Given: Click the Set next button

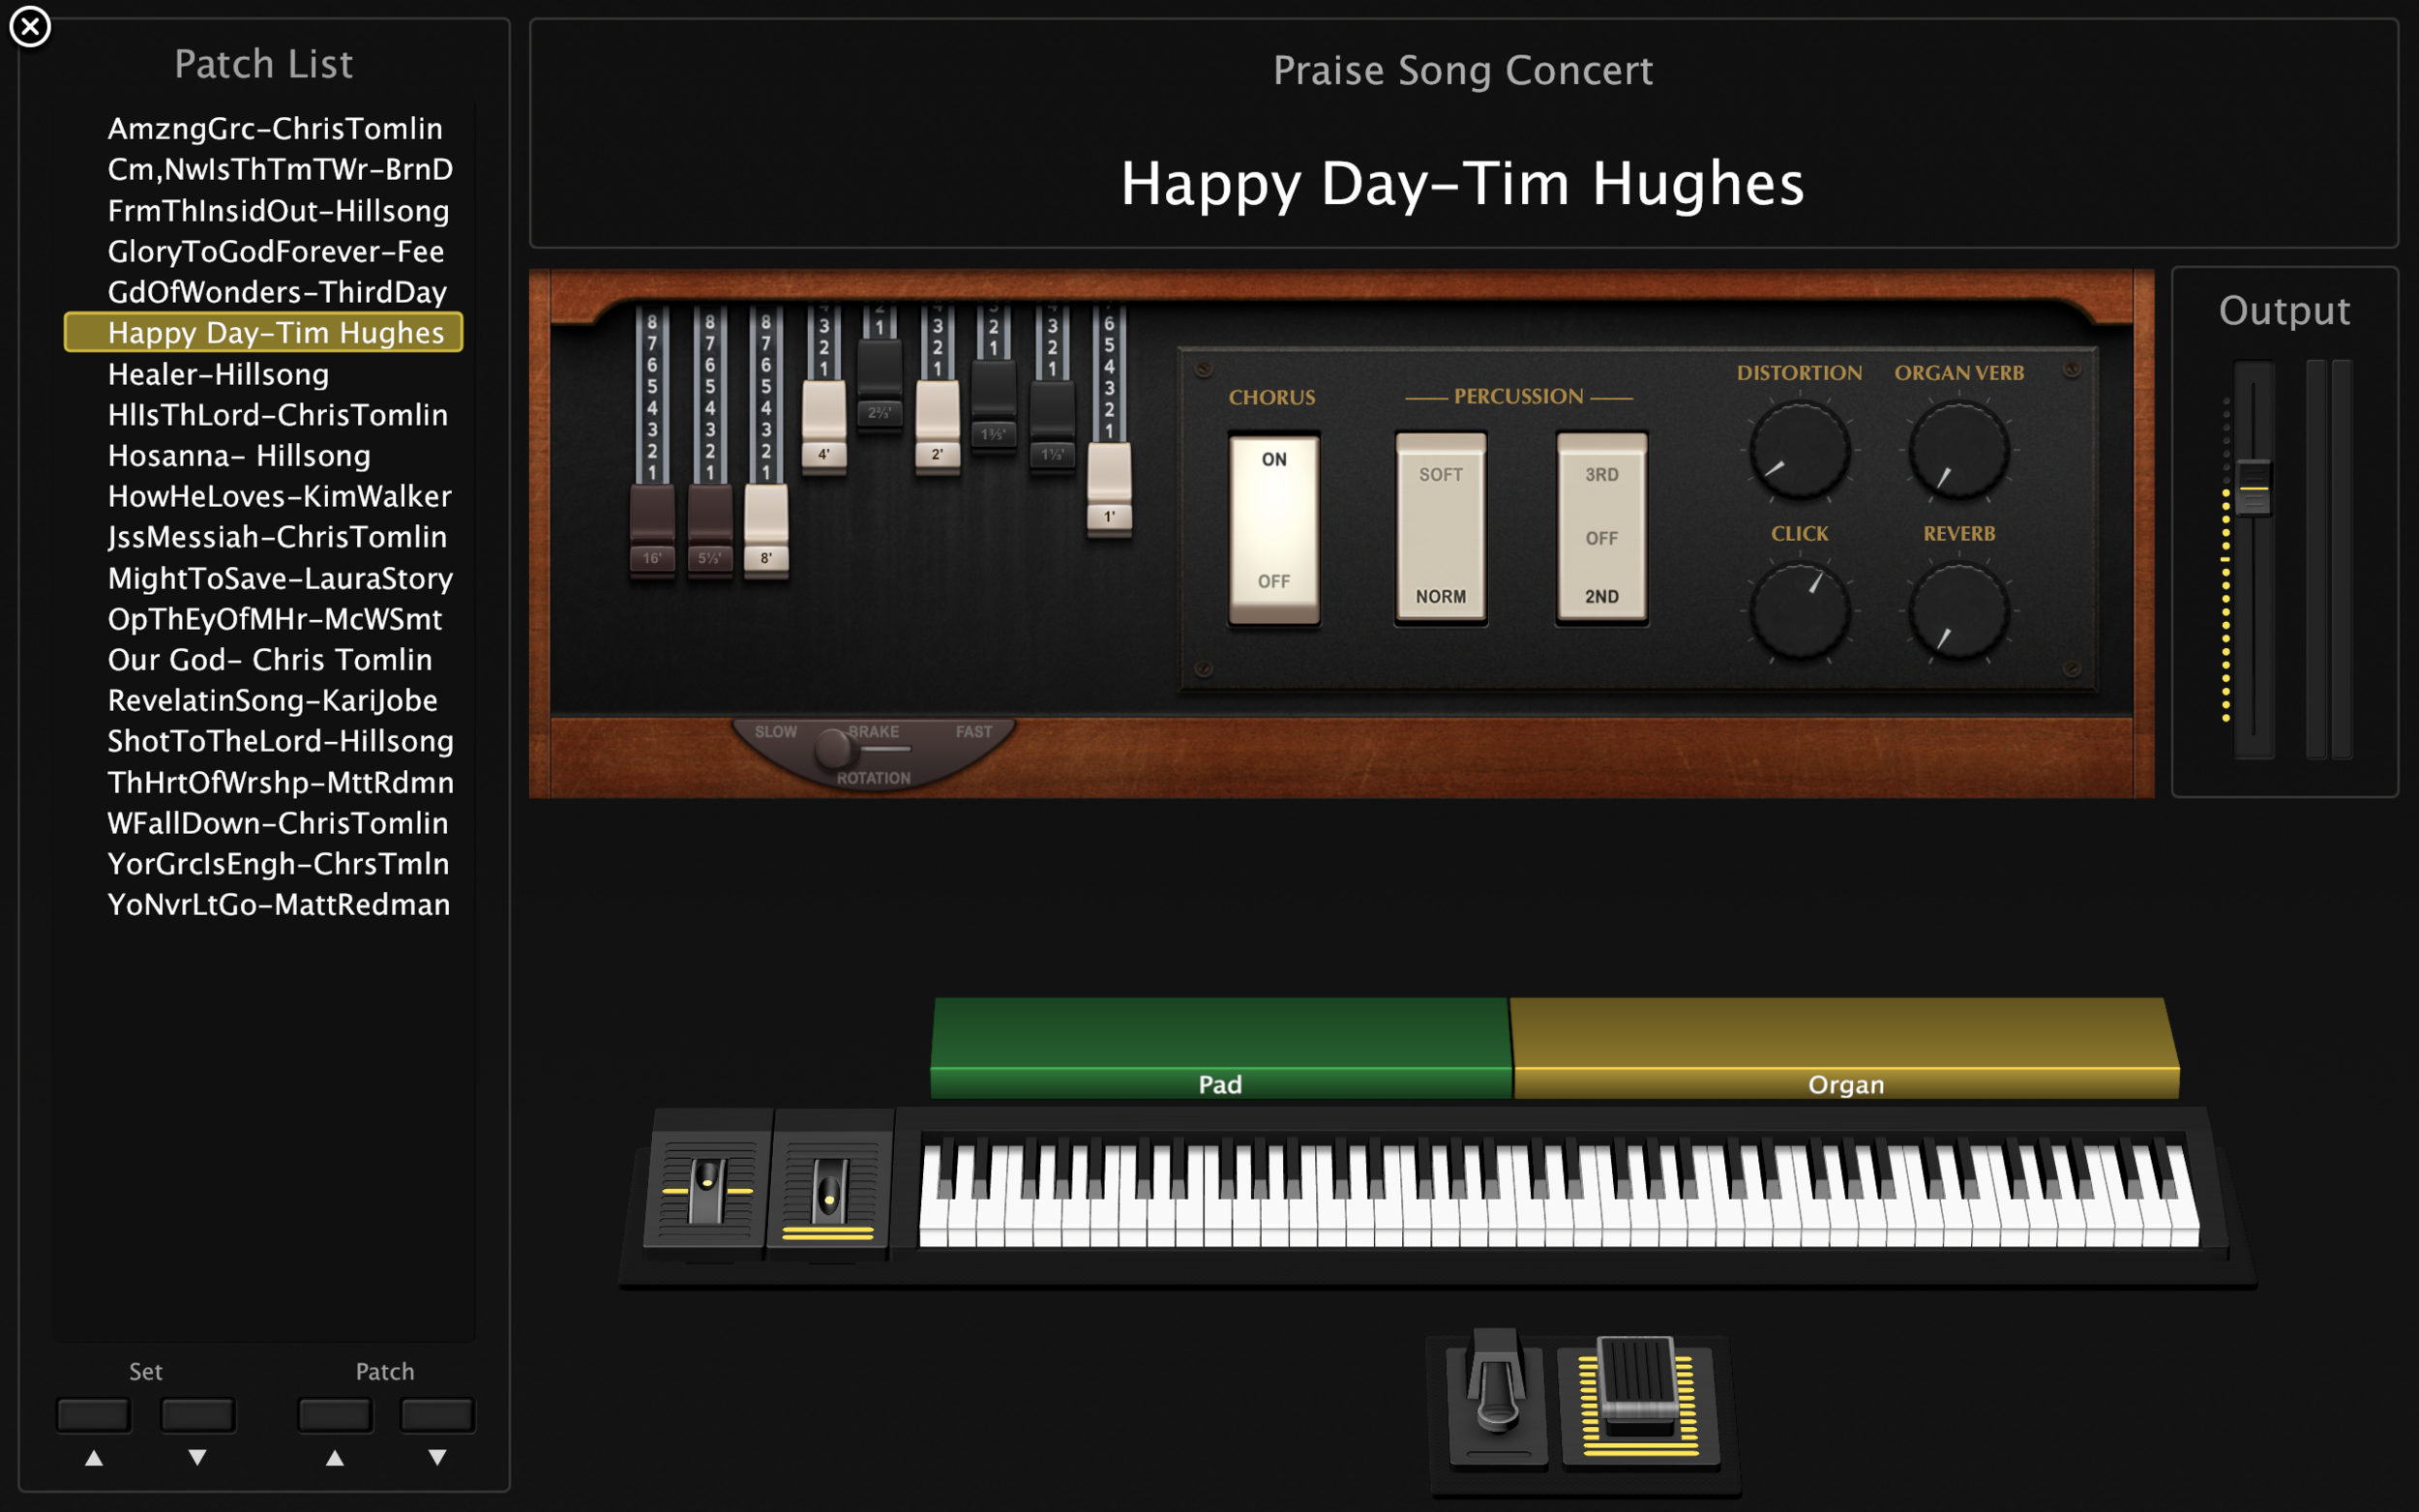Looking at the screenshot, I should click(198, 1415).
